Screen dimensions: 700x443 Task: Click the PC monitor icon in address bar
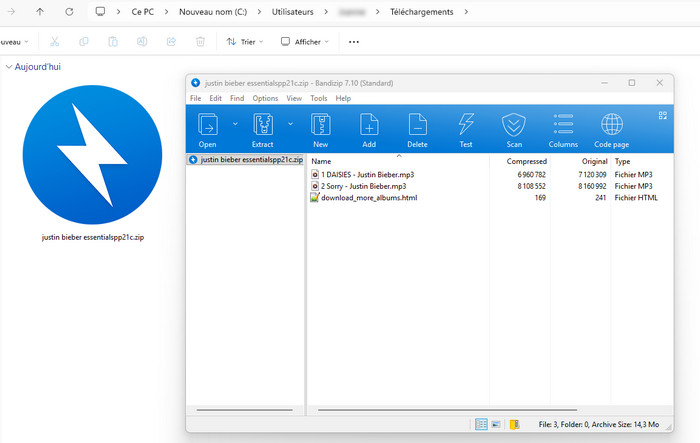pos(100,12)
